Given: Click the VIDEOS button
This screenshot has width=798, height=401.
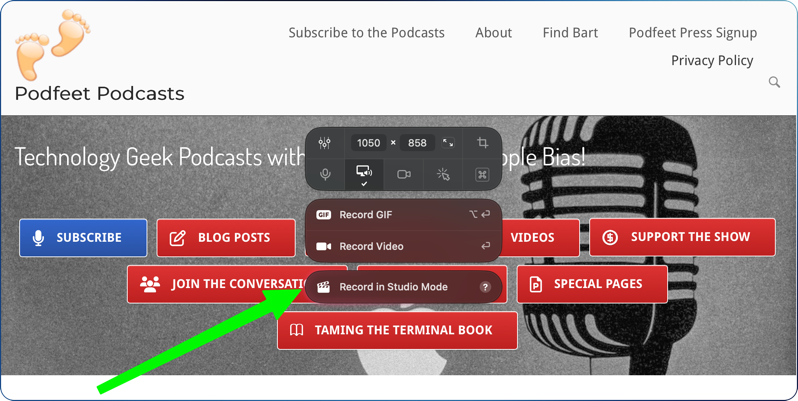Looking at the screenshot, I should [x=540, y=238].
